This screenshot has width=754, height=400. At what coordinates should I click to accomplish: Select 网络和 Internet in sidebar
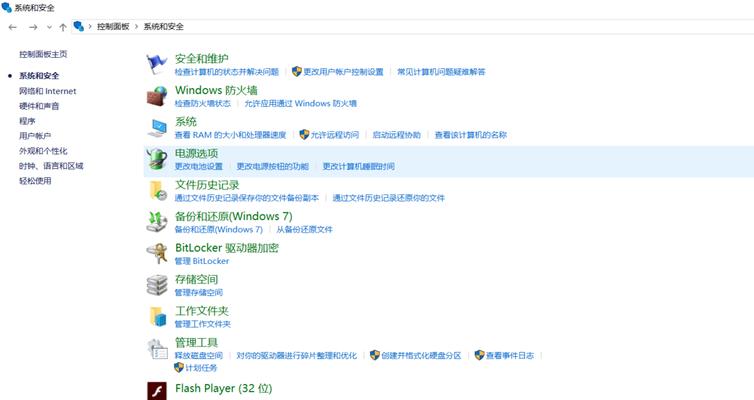[48, 91]
